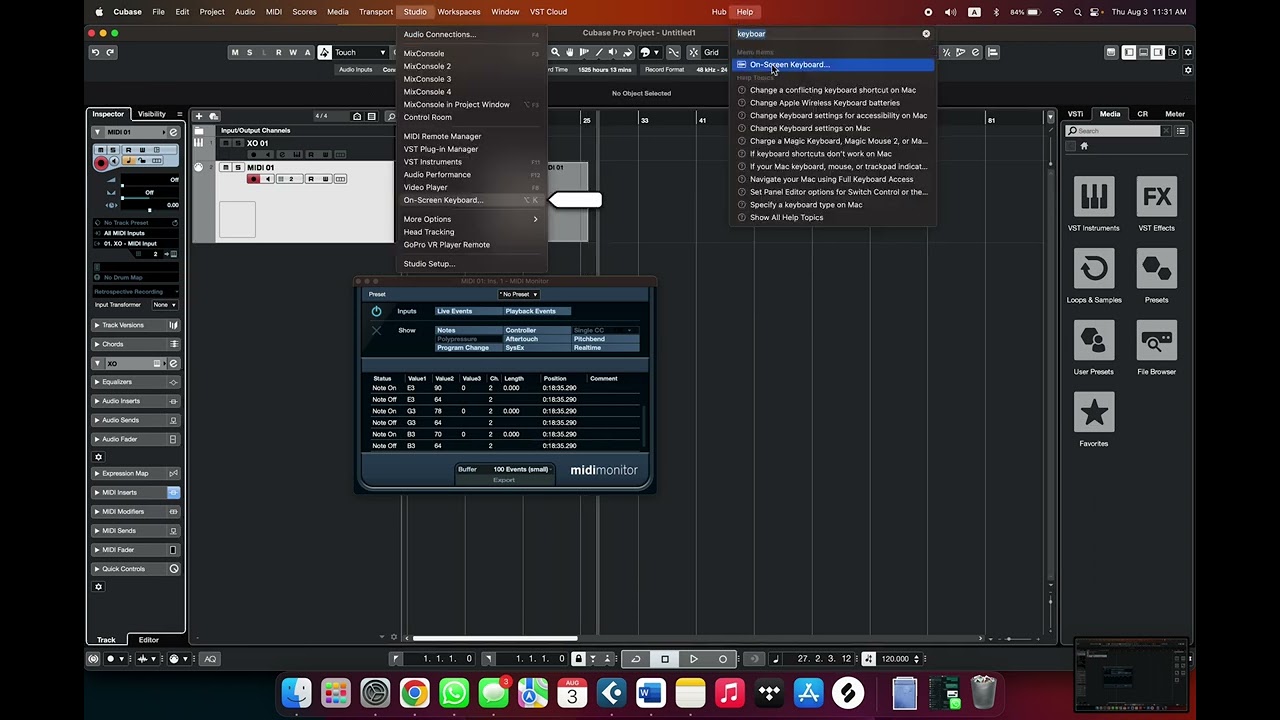Click the Add Track plus button
Image resolution: width=1280 pixels, height=720 pixels.
pos(199,116)
